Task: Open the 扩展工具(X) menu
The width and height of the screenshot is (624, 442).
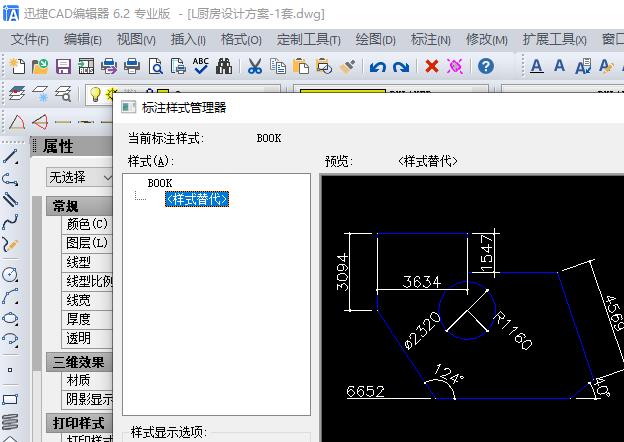Action: pos(555,40)
